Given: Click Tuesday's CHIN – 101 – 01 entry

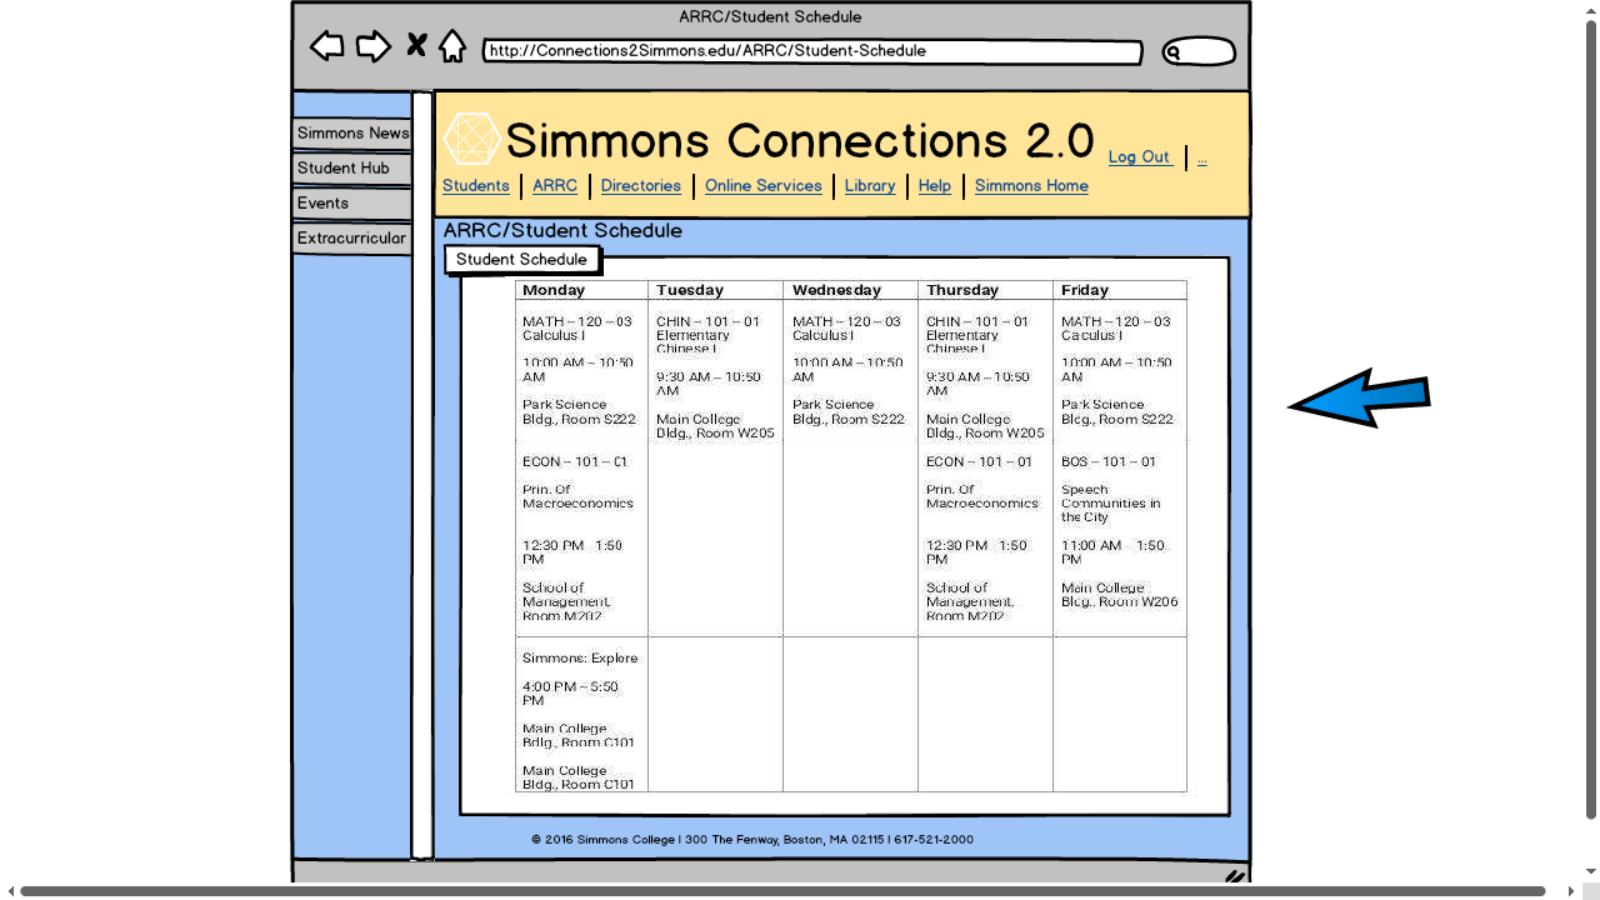Looking at the screenshot, I should [x=708, y=321].
